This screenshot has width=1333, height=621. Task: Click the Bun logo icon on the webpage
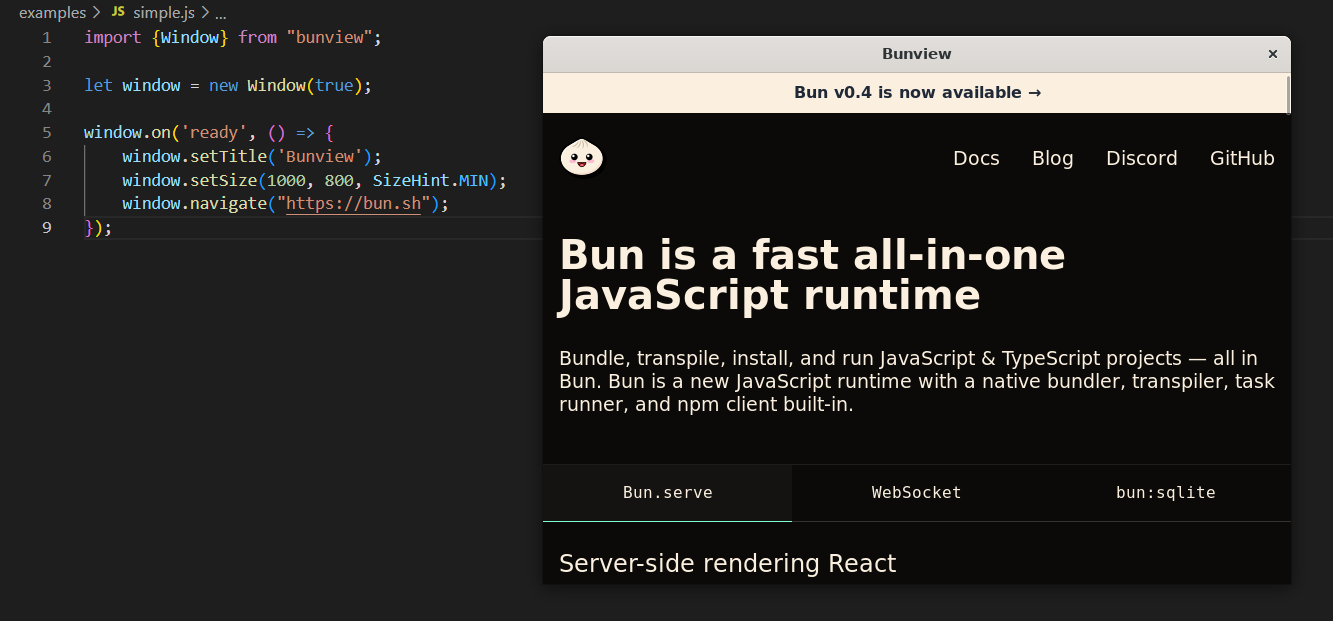[581, 158]
